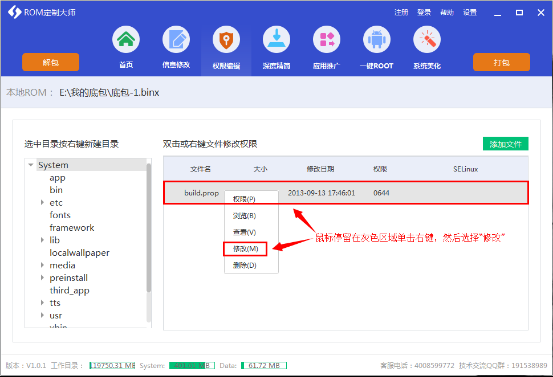Screen dimensions: 553x377
Task: Expand the media folder arrow
Action: coord(42,265)
